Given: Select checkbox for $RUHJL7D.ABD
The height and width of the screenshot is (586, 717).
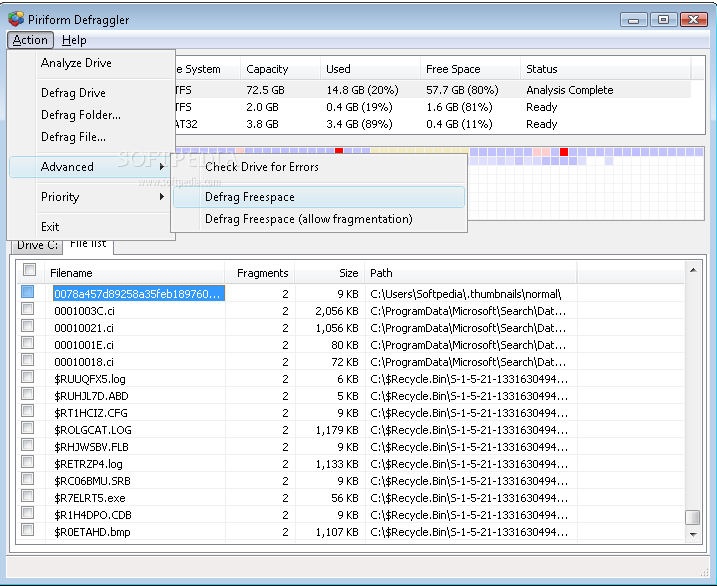Looking at the screenshot, I should click(x=28, y=394).
